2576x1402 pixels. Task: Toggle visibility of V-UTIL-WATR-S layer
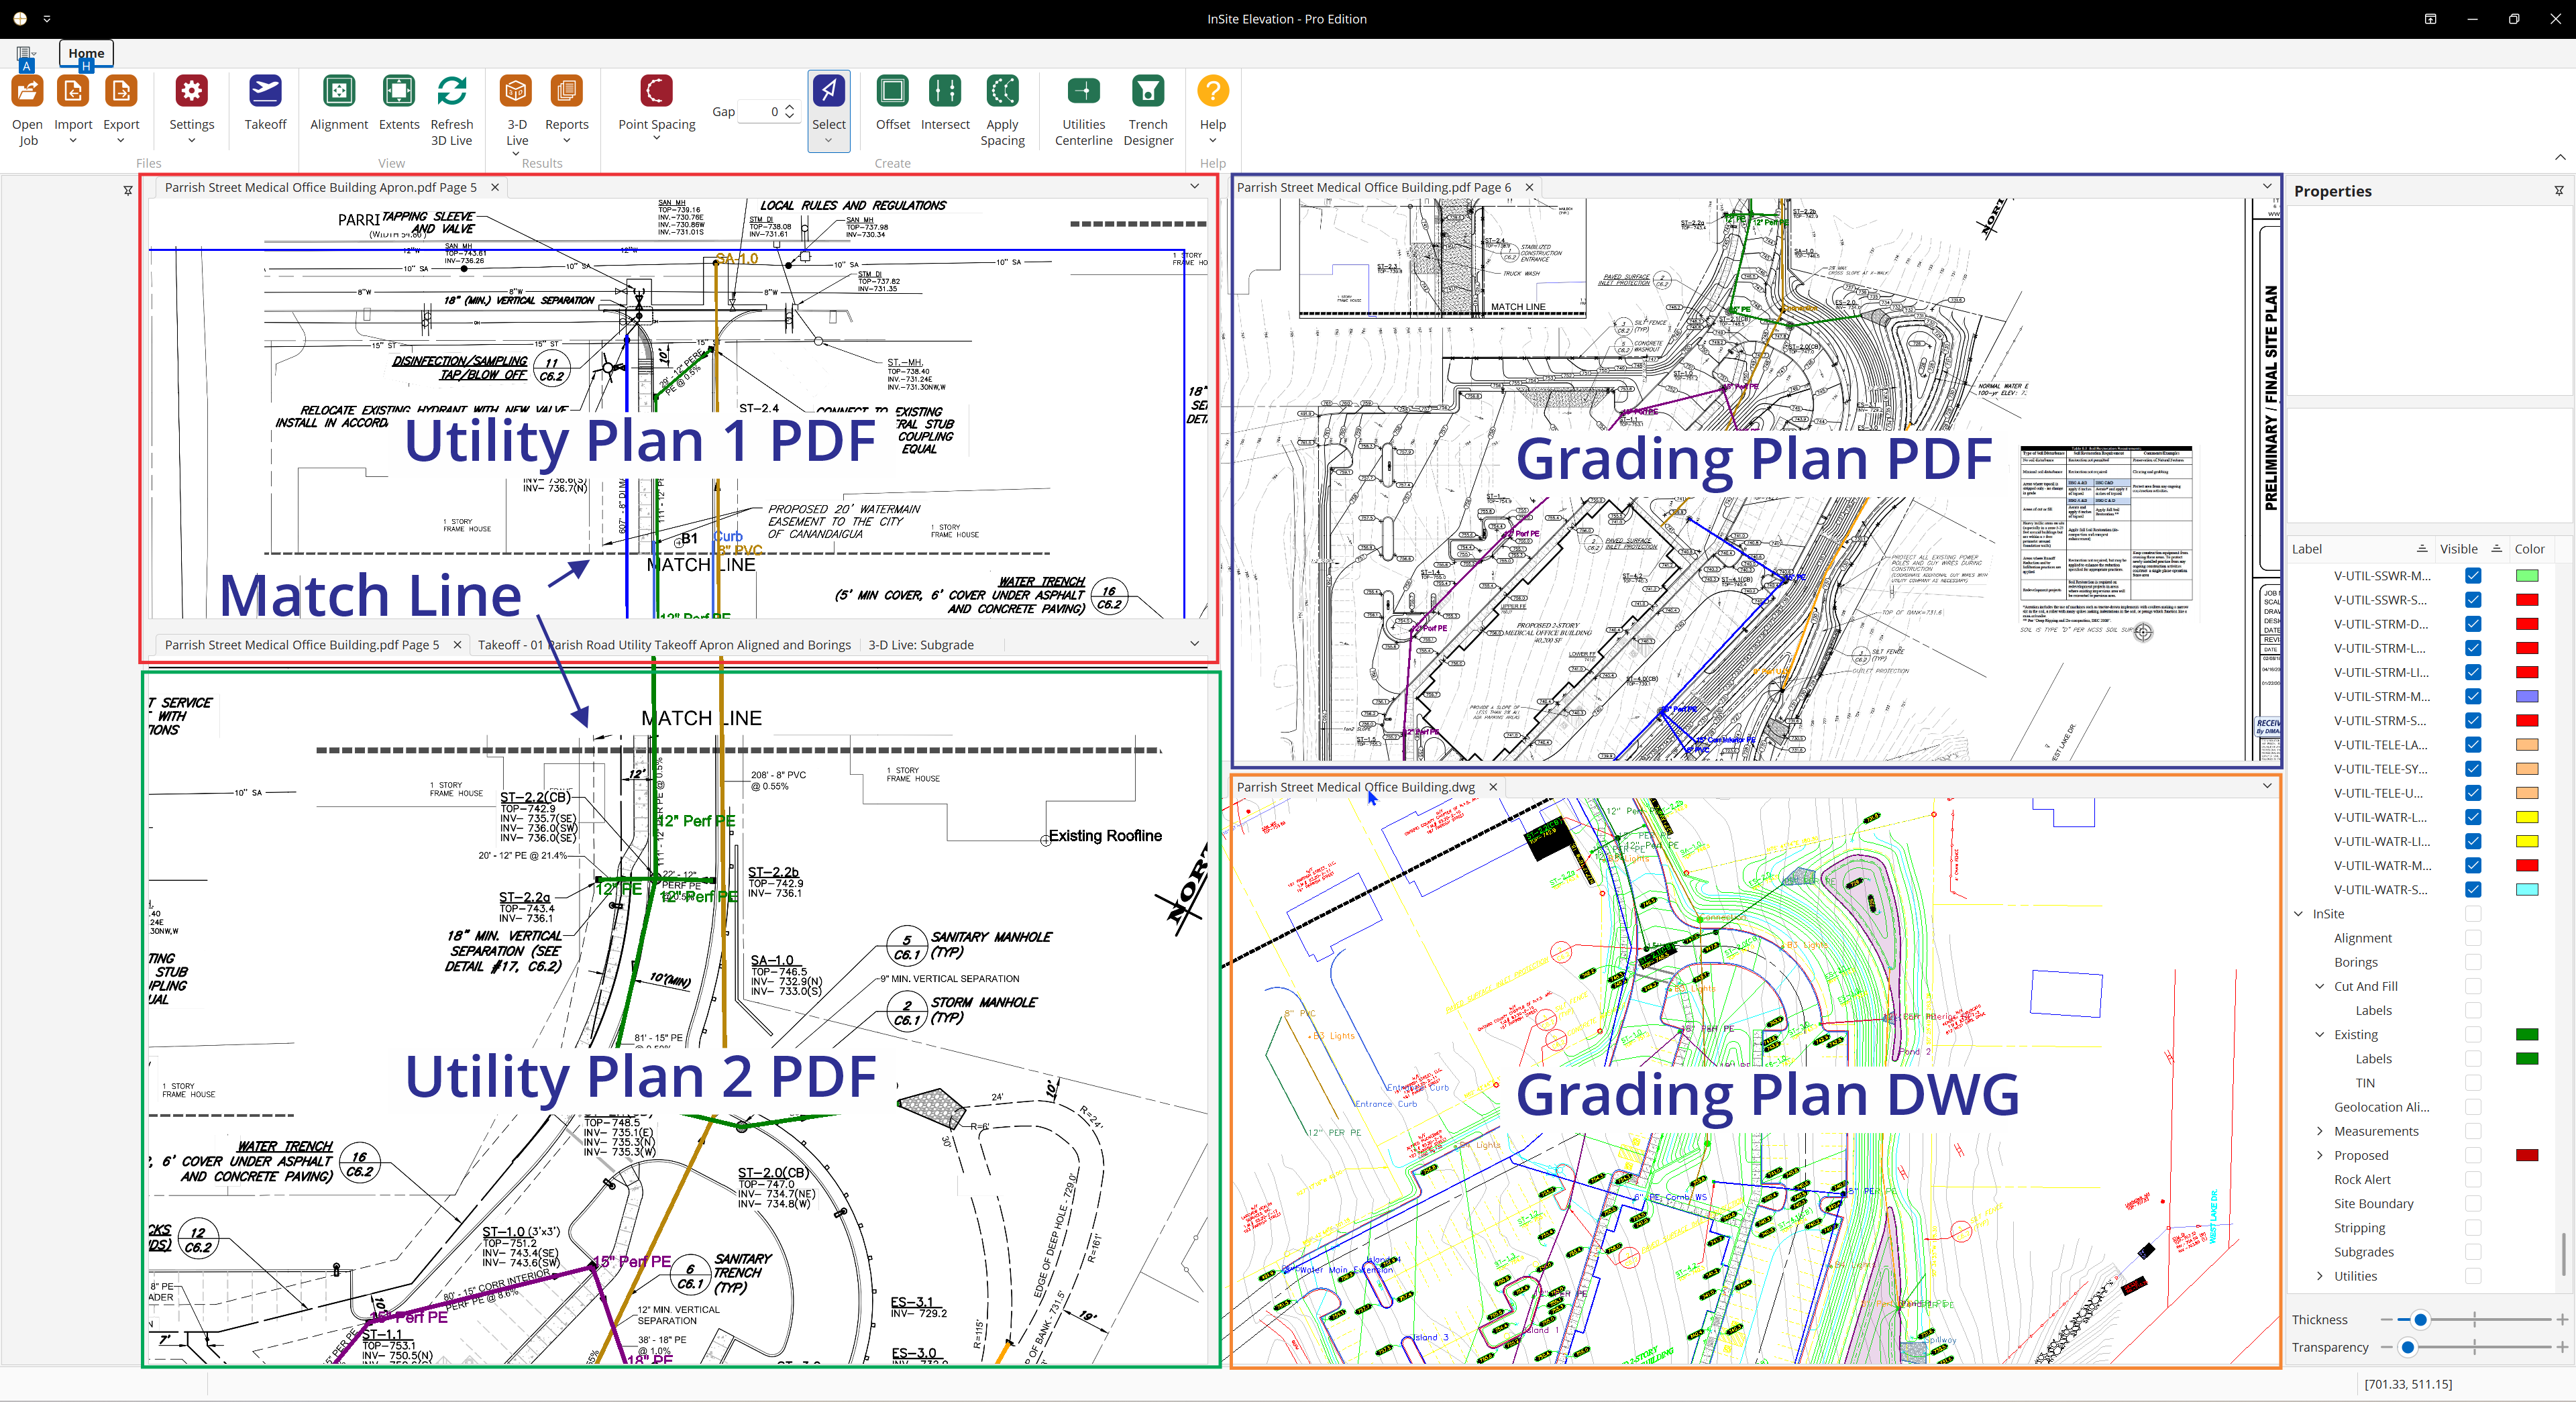2473,890
